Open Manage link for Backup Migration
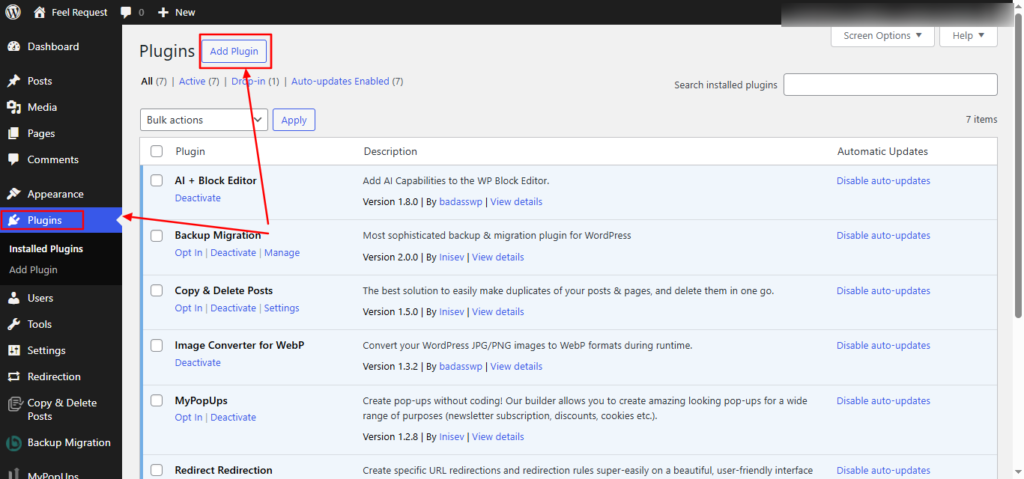1024x479 pixels. (x=282, y=253)
